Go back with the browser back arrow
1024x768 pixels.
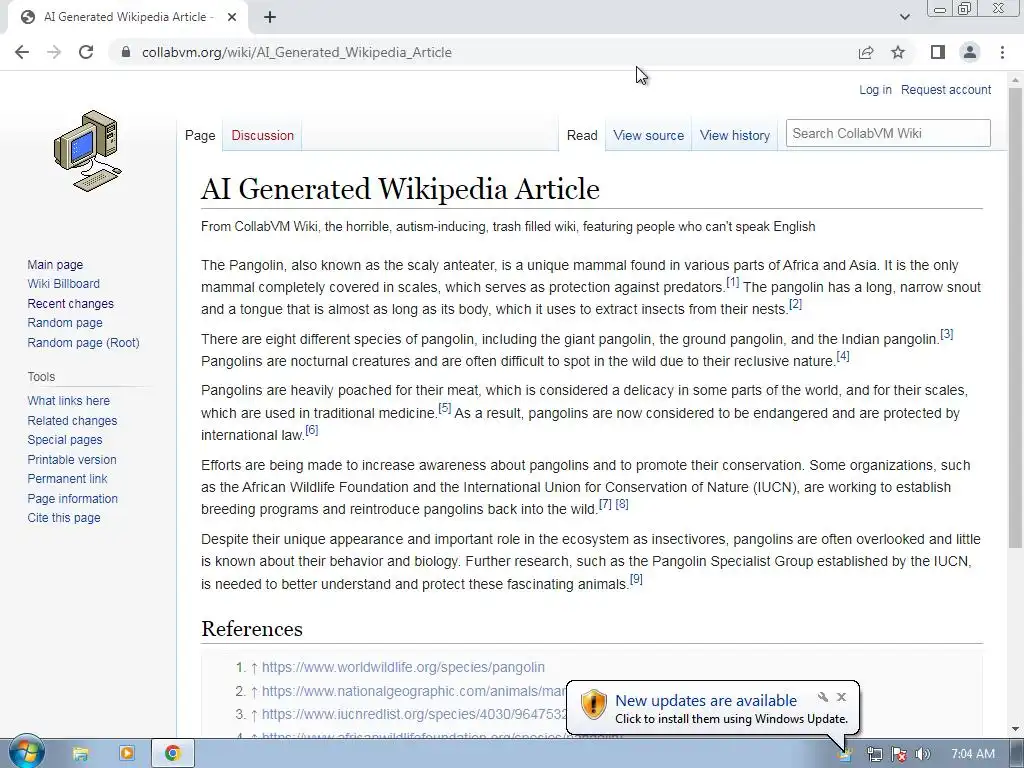pyautogui.click(x=22, y=52)
